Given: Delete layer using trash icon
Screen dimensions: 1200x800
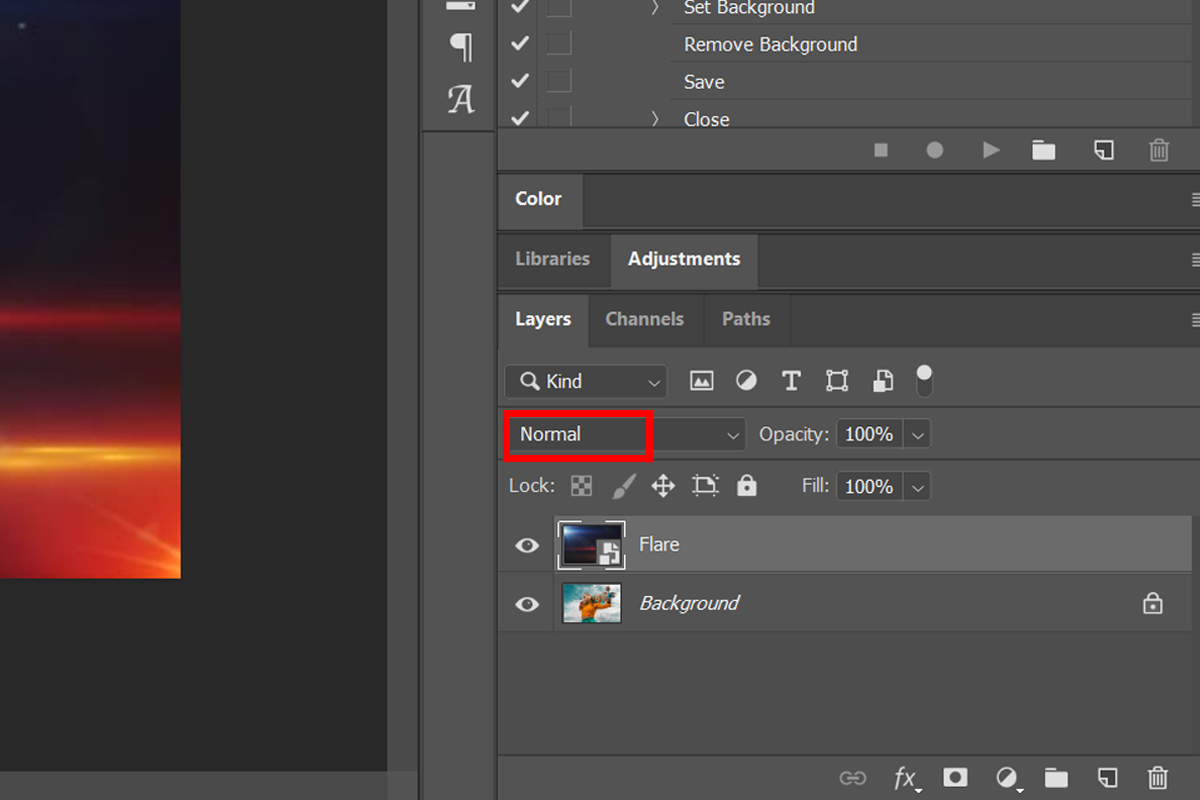Looking at the screenshot, I should pyautogui.click(x=1157, y=777).
